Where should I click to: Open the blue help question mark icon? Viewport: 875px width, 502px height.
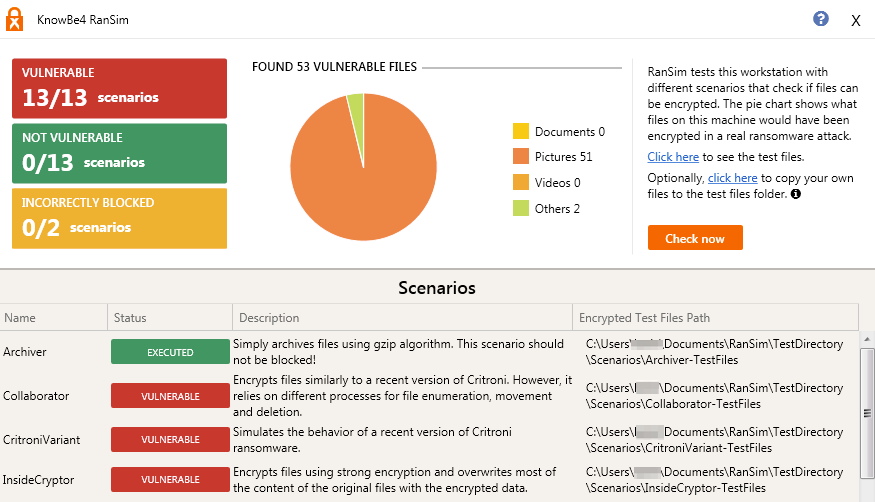820,19
